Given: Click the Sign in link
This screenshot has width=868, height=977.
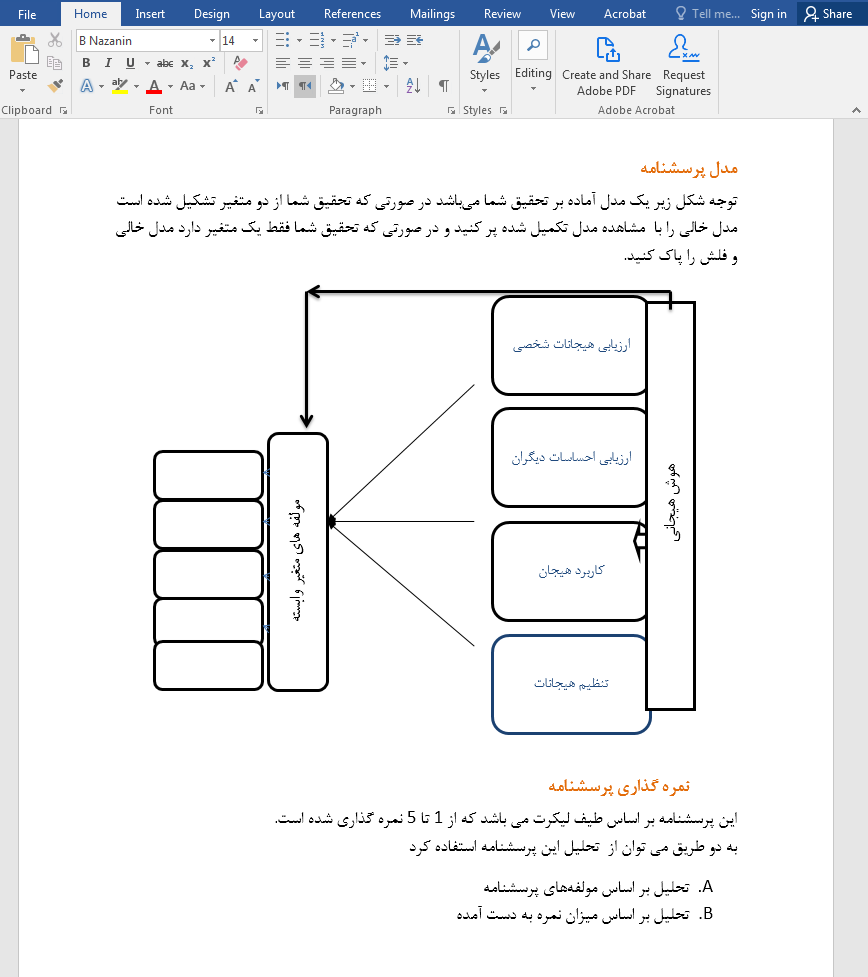Looking at the screenshot, I should pyautogui.click(x=768, y=13).
